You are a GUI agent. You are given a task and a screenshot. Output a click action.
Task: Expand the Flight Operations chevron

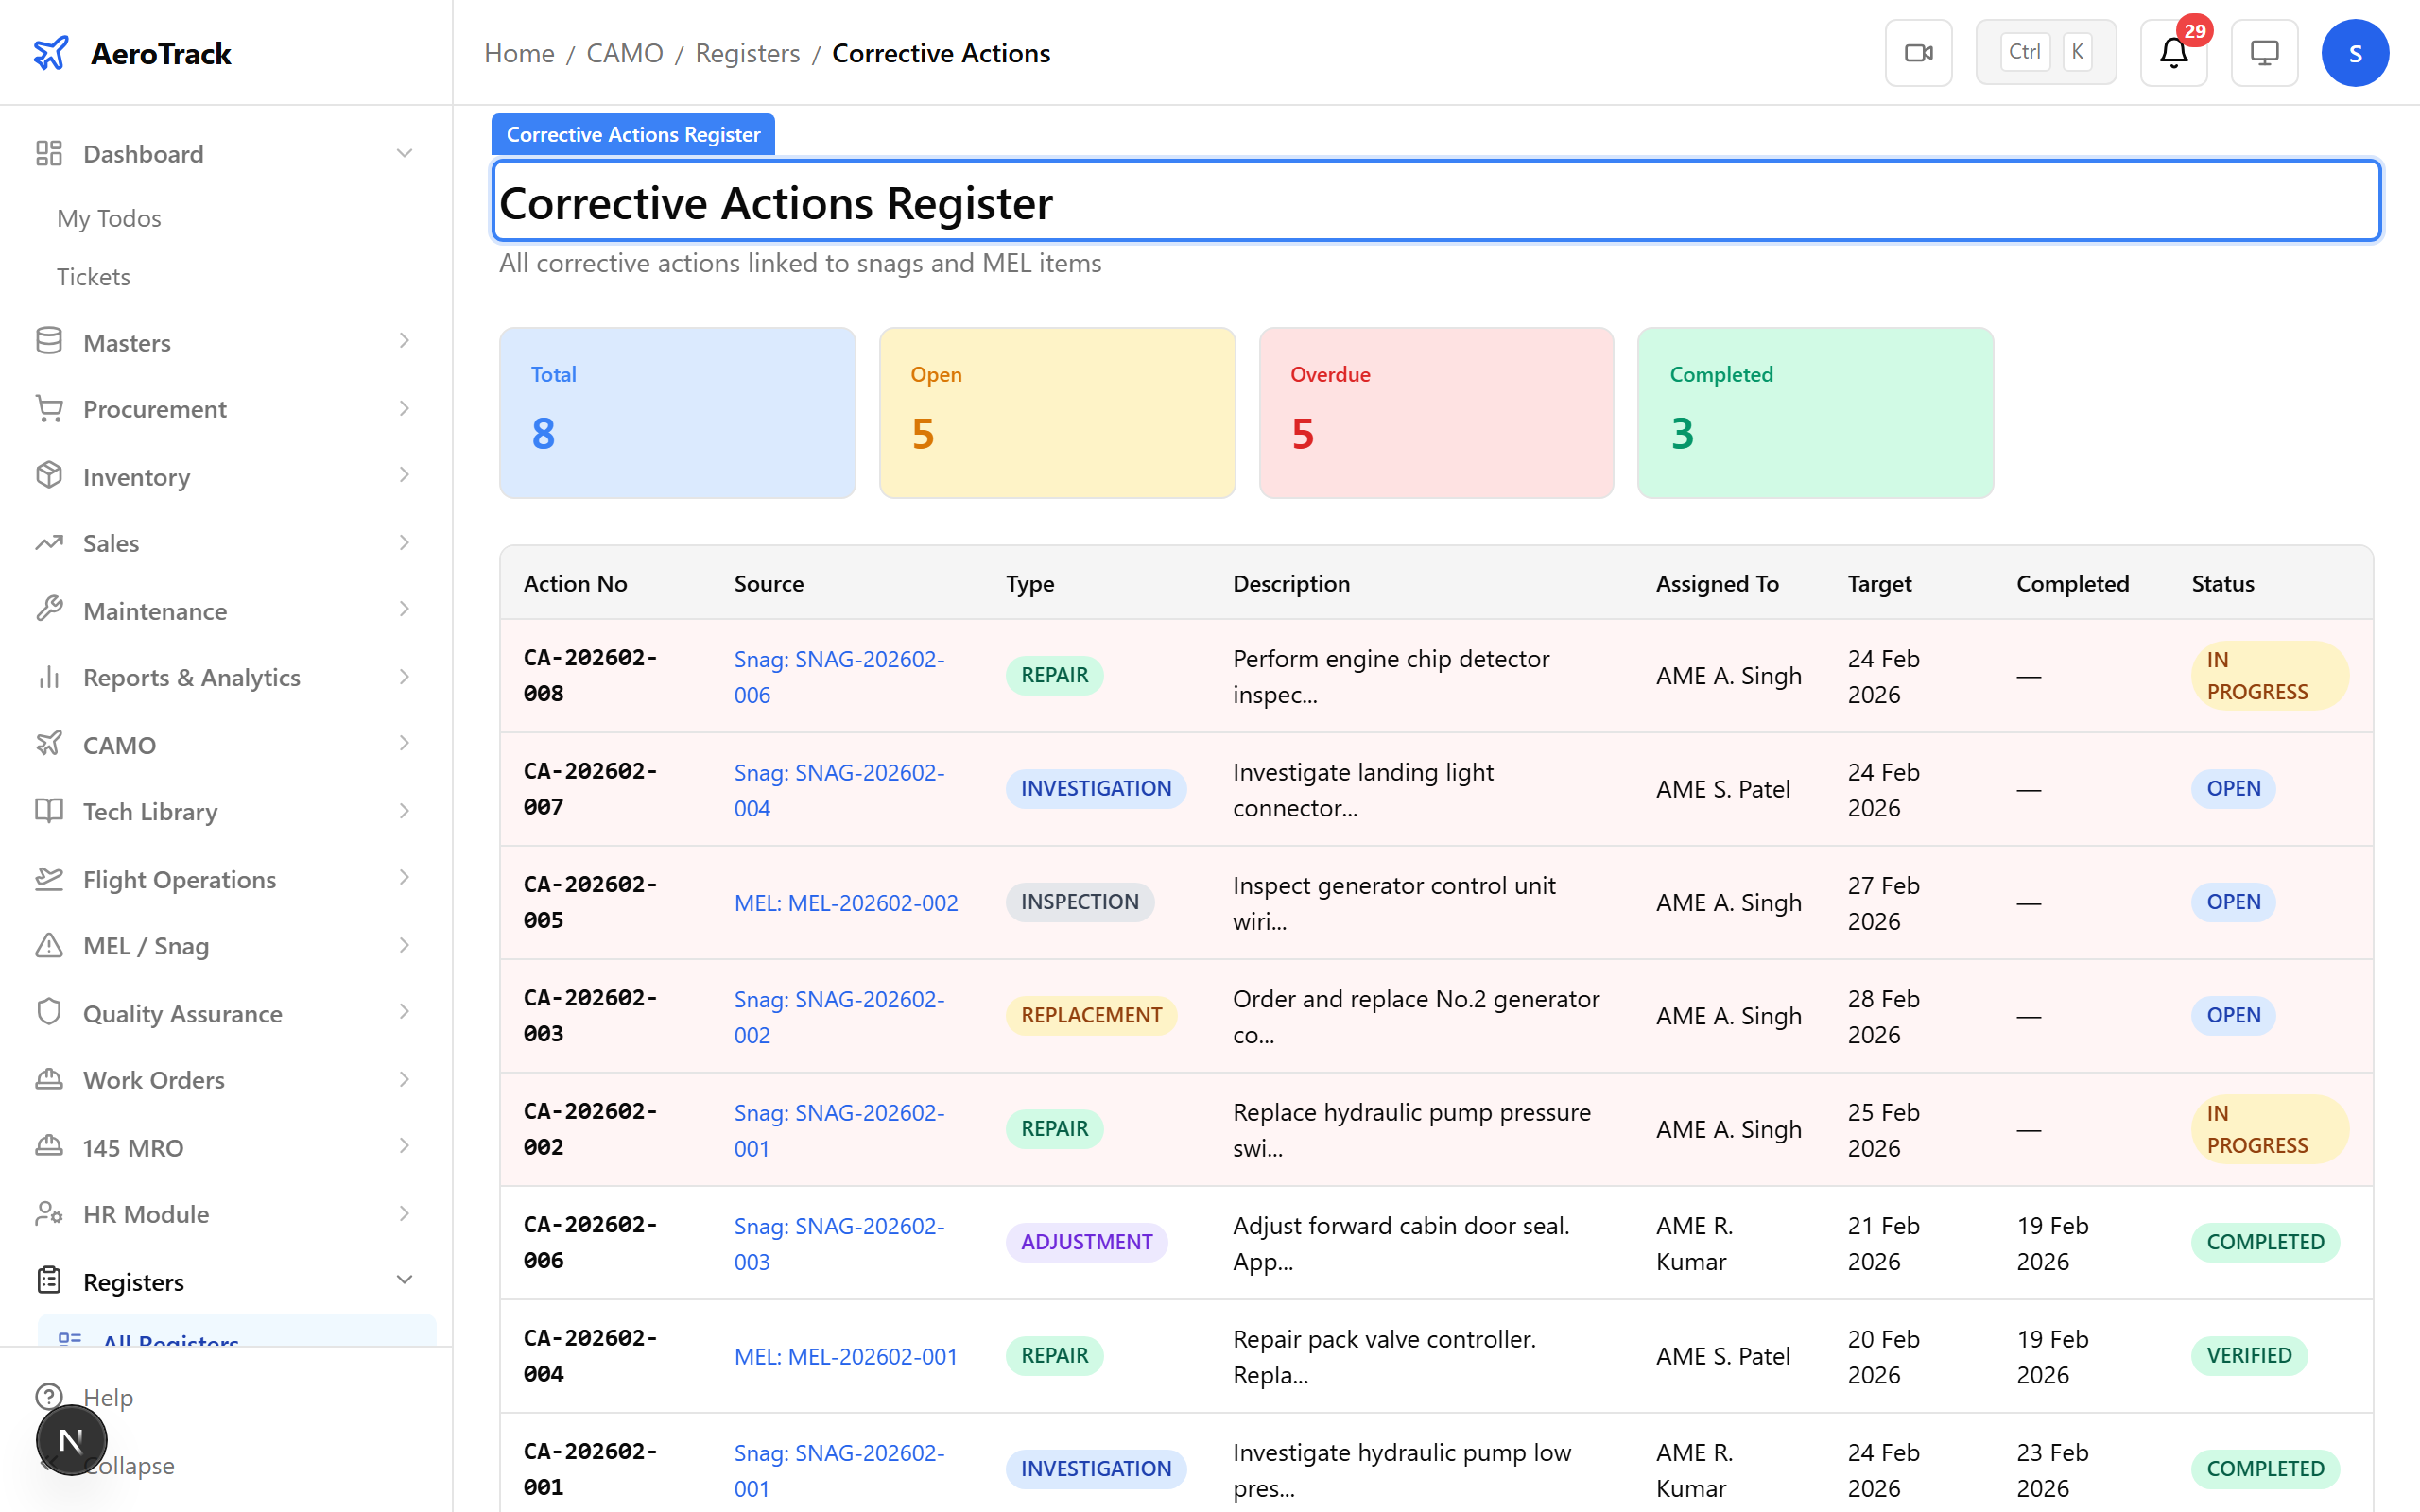point(404,878)
